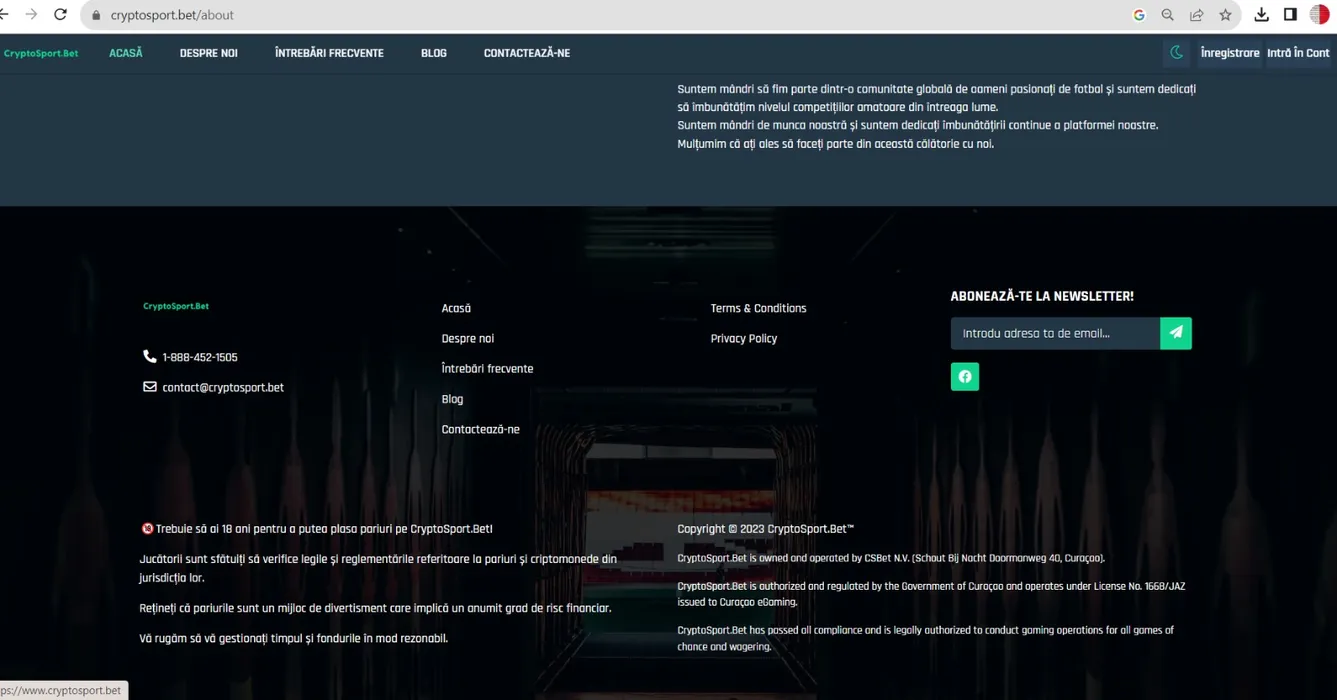Go to ACASĂ in the navbar
1337x700 pixels.
126,53
